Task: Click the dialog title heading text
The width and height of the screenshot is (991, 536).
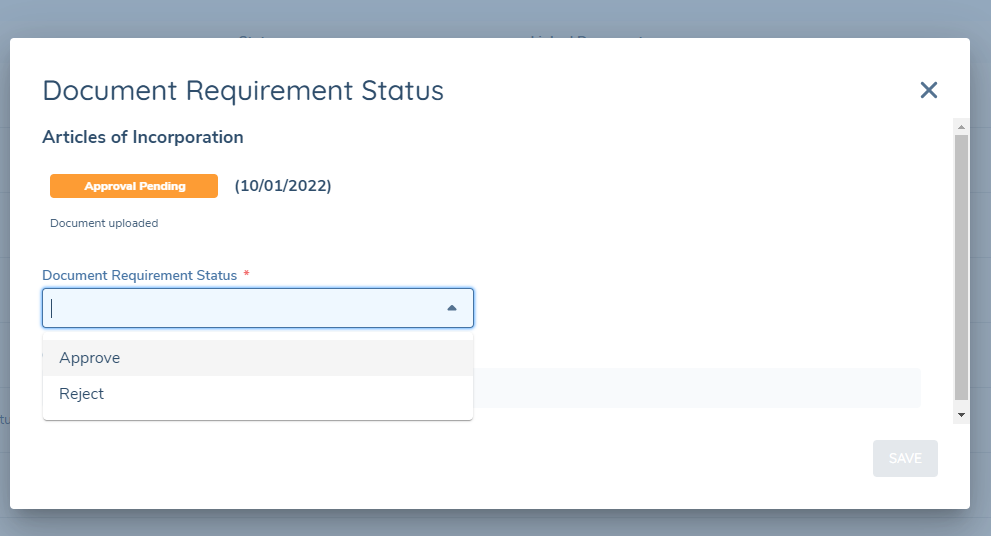Action: [x=243, y=91]
